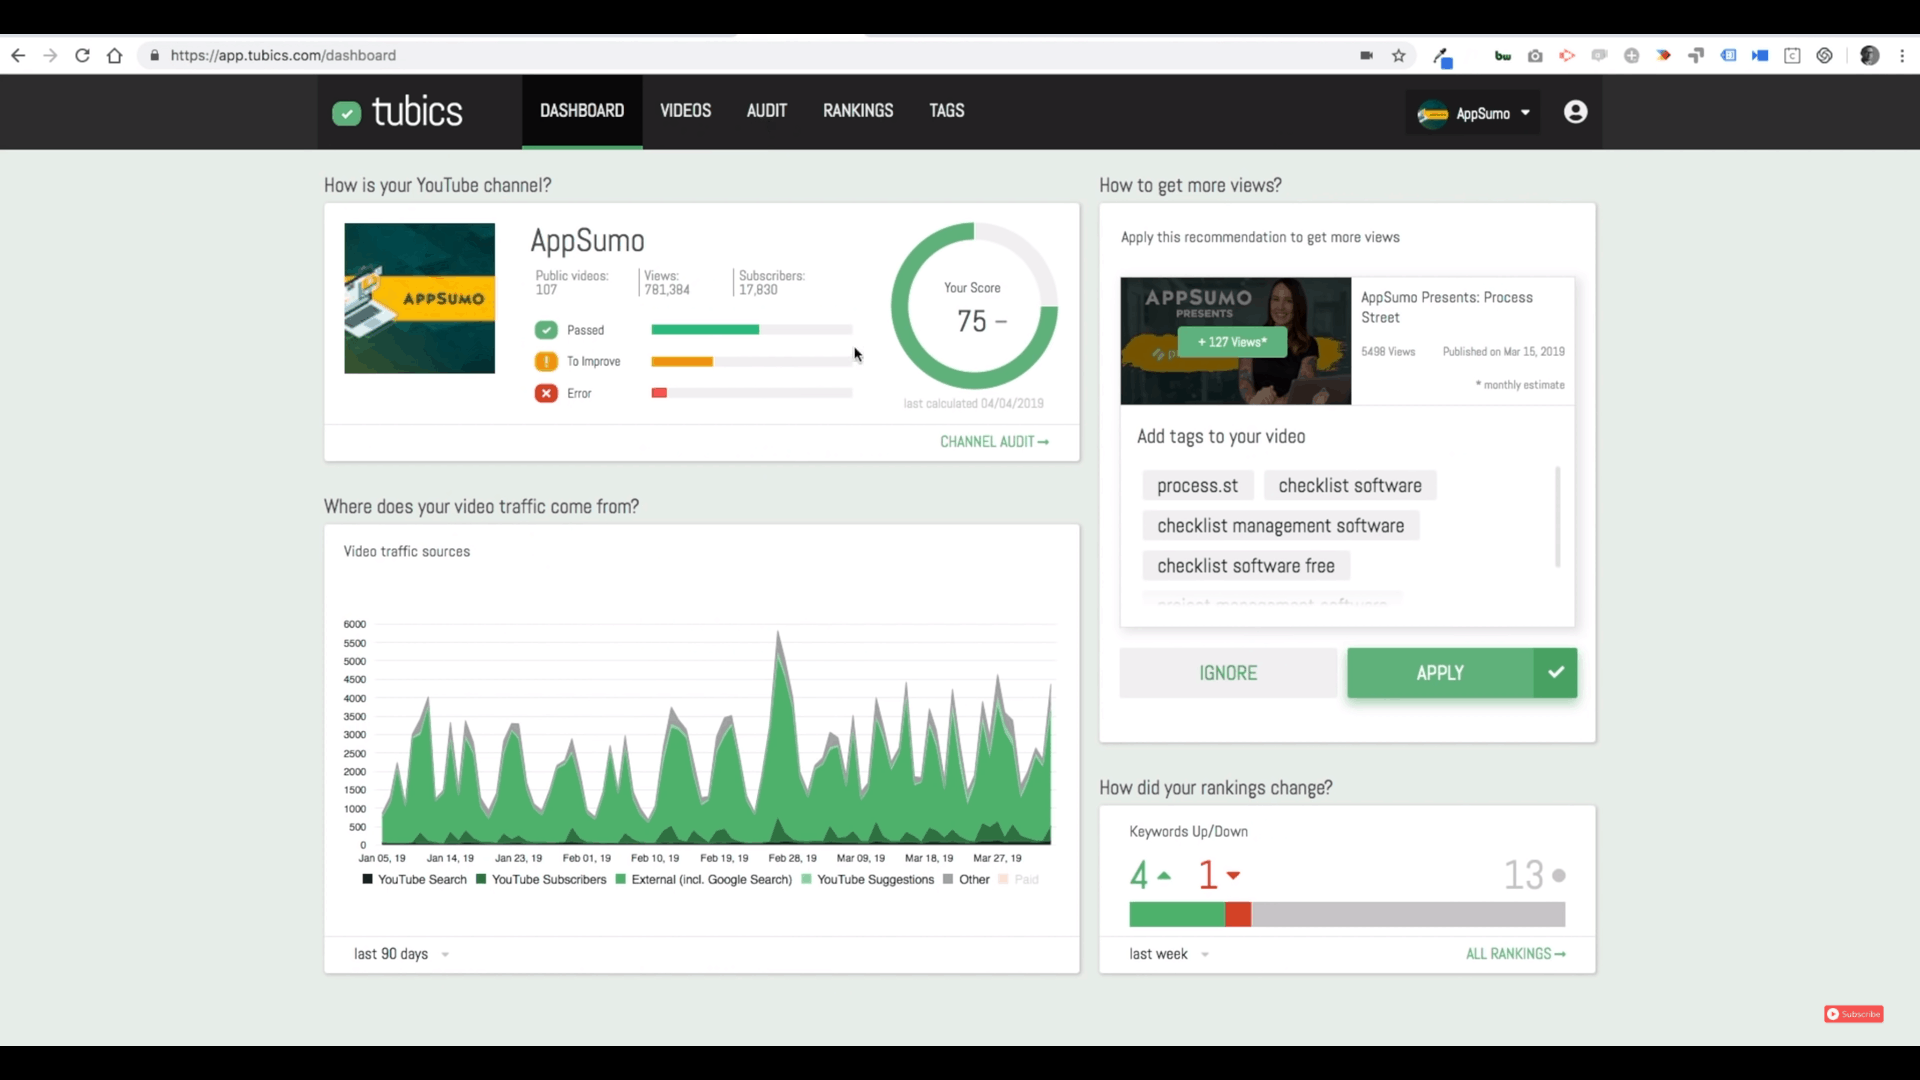Viewport: 1920px width, 1080px height.
Task: Open the Audit tab
Action: click(767, 111)
